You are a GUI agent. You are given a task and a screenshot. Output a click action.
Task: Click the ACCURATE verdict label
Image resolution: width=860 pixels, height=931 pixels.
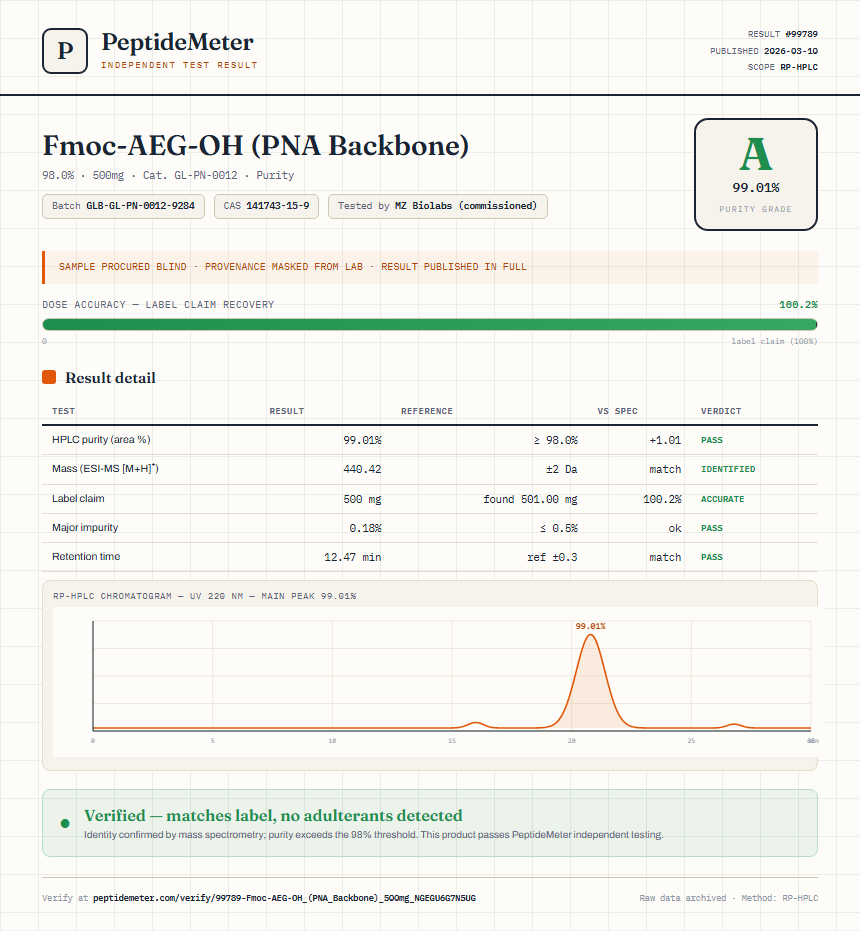tap(722, 499)
